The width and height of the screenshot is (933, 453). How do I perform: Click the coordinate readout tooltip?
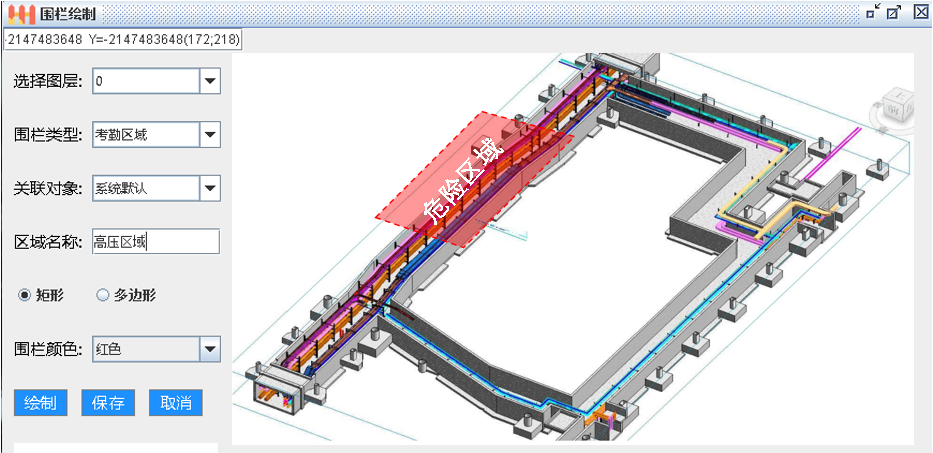pyautogui.click(x=121, y=41)
